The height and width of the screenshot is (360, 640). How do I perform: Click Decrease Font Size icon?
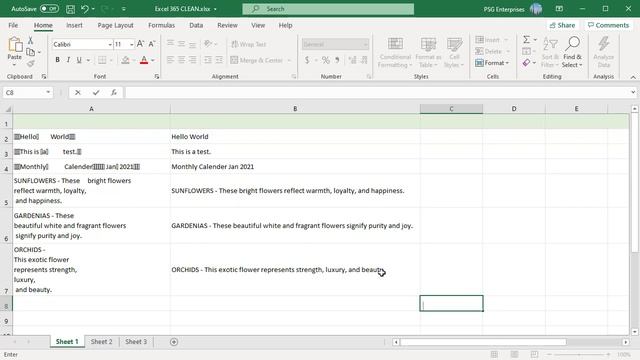151,44
